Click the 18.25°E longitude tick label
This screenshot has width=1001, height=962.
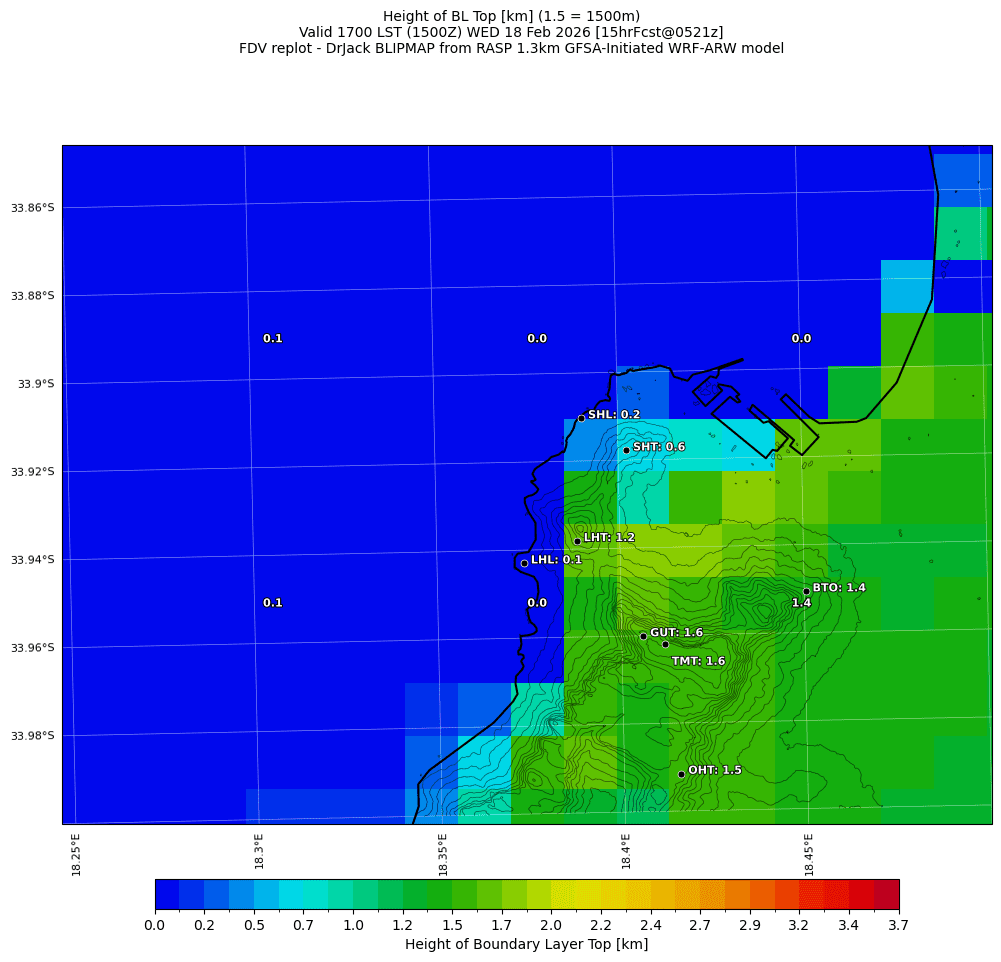tap(77, 853)
